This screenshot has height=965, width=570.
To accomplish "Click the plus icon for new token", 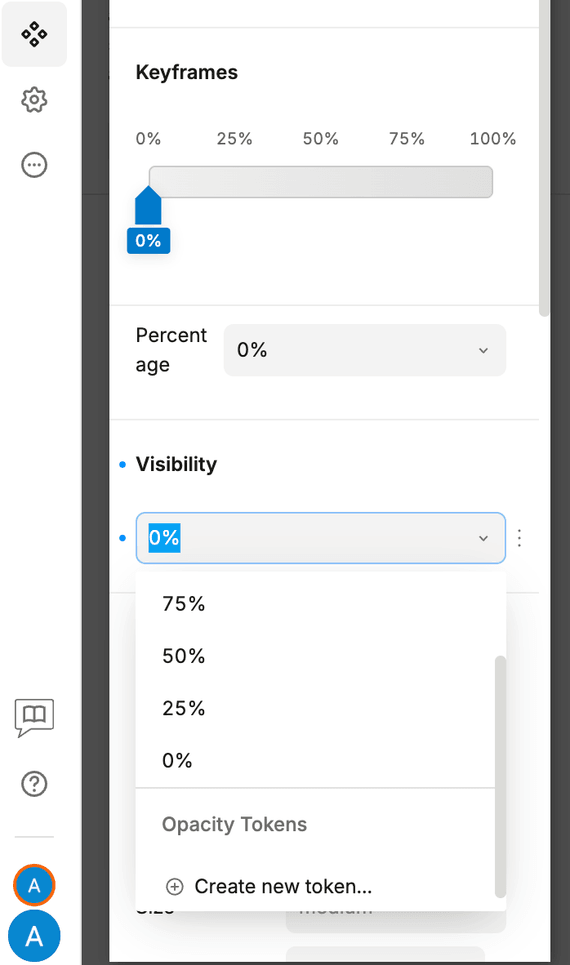I will pyautogui.click(x=175, y=887).
